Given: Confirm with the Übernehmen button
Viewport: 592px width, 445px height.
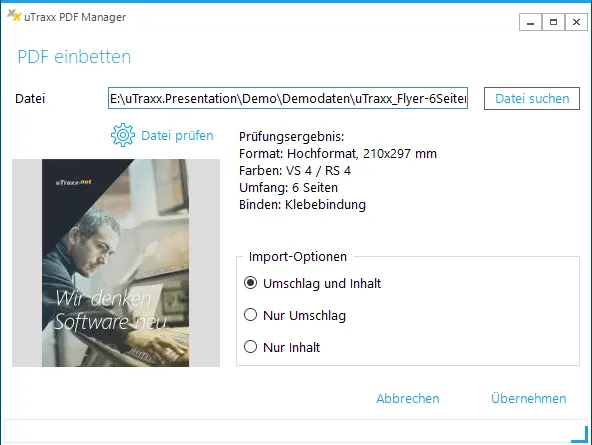Looking at the screenshot, I should [x=529, y=398].
